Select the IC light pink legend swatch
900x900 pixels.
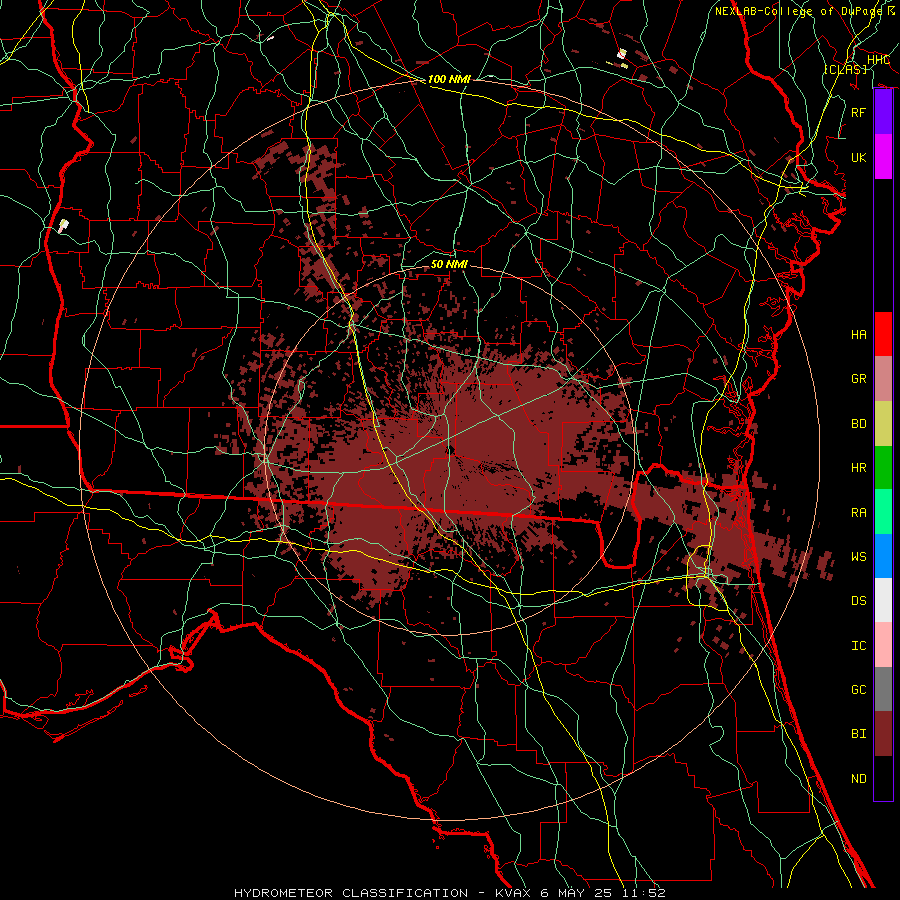883,645
